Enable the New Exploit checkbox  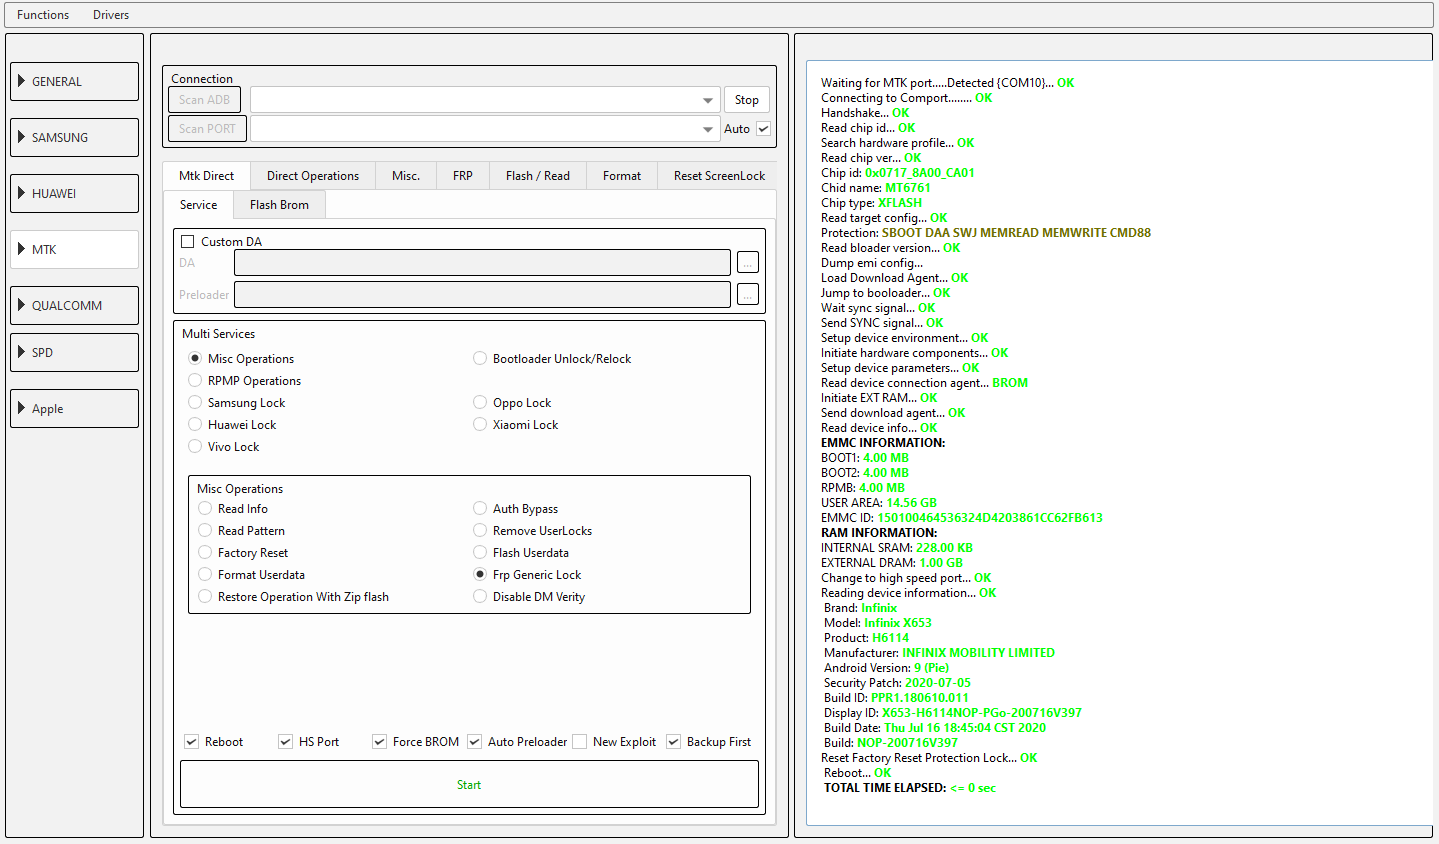(579, 742)
